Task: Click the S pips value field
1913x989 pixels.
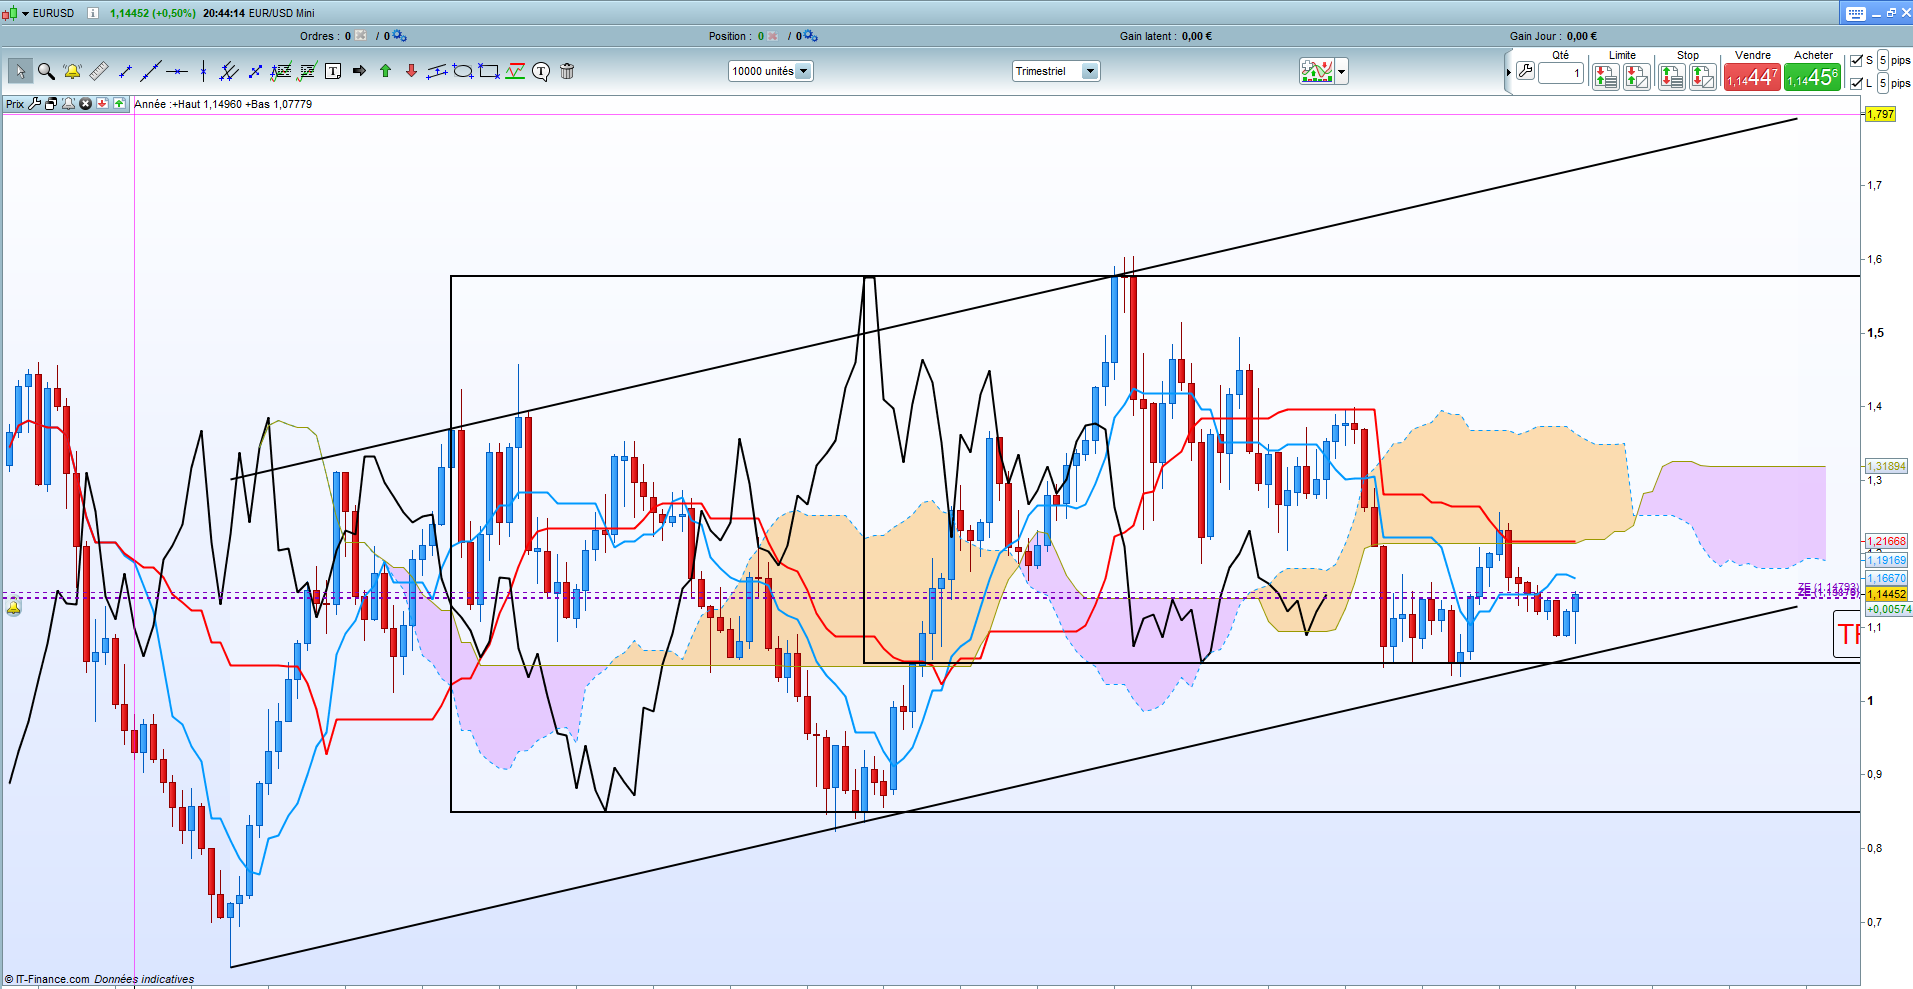Action: [x=1883, y=60]
